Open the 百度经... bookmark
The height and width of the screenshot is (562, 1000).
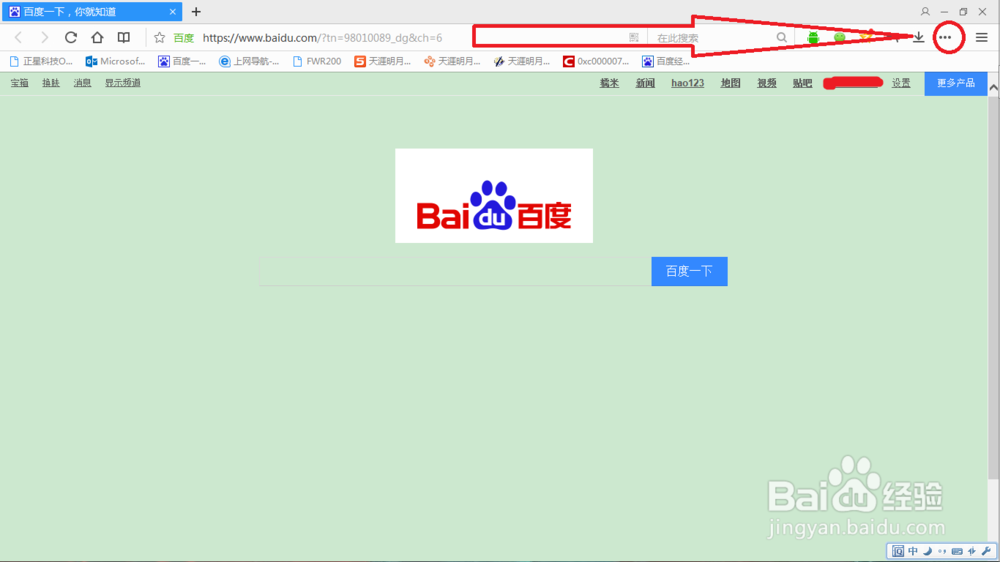click(x=666, y=61)
